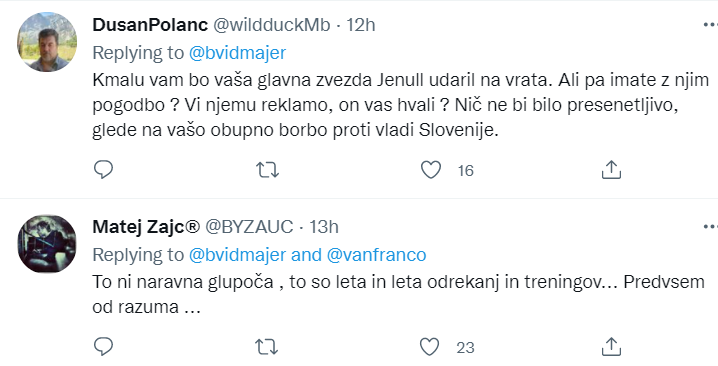Retweet DusanPolanc's tweet
This screenshot has height=366, width=718.
click(267, 170)
